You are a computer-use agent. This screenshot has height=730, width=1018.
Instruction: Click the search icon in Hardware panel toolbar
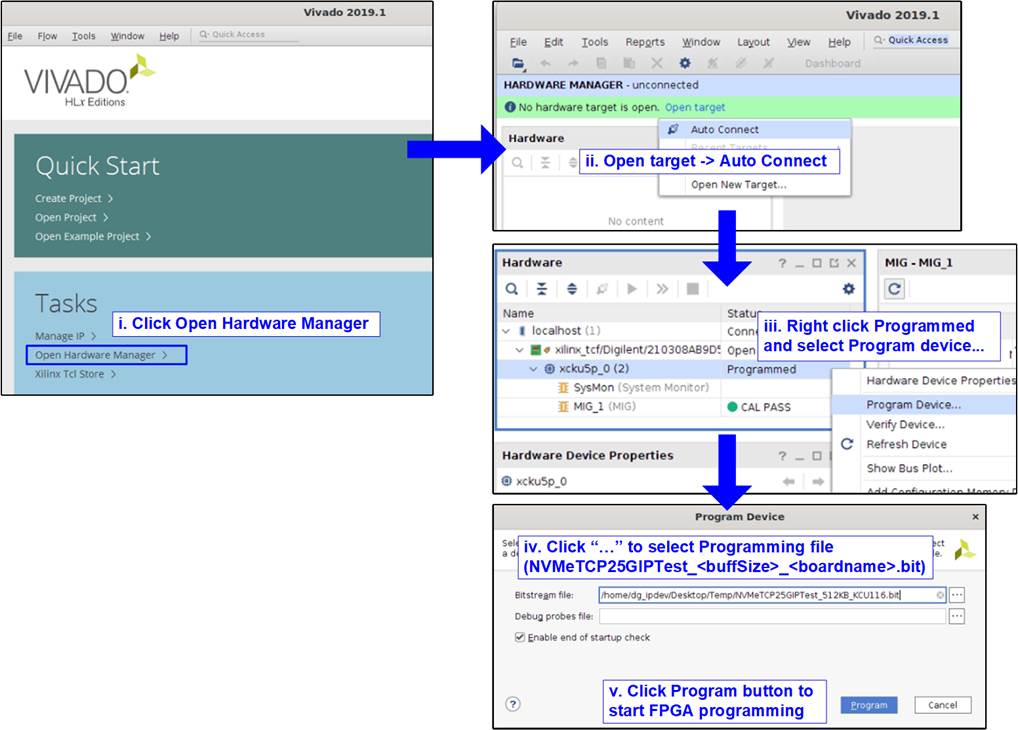pos(512,289)
